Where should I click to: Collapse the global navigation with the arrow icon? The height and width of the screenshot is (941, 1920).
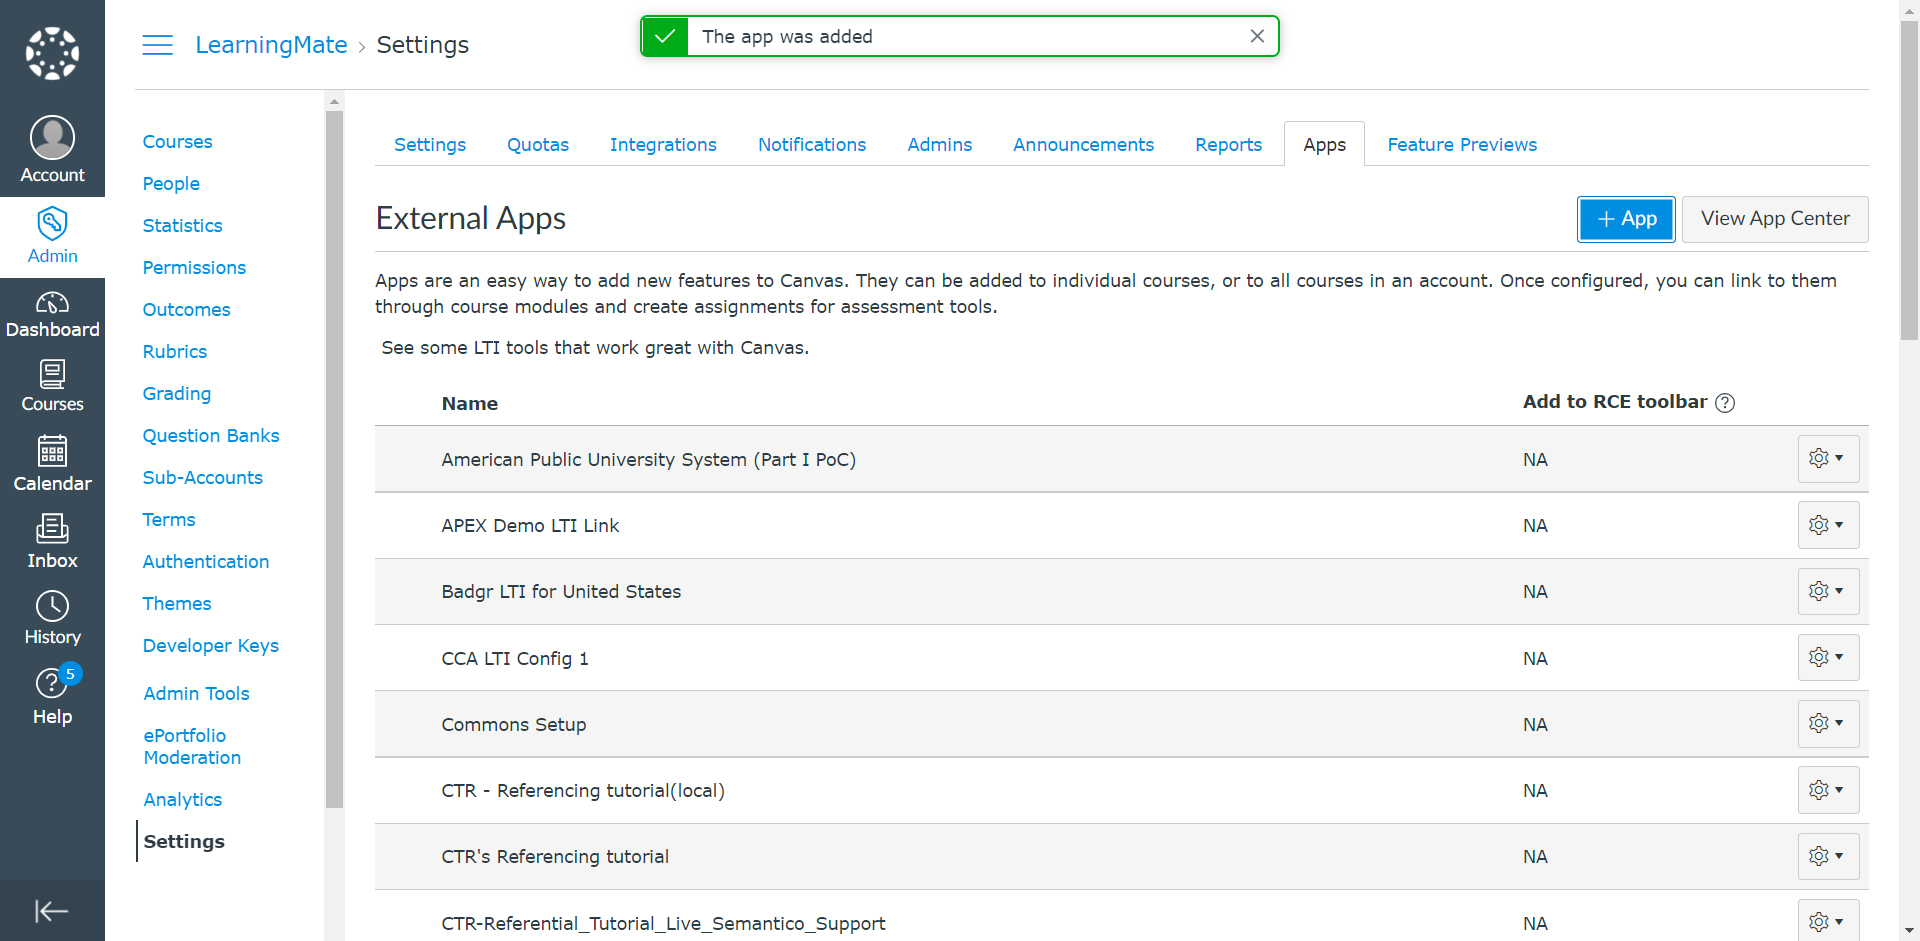[52, 911]
